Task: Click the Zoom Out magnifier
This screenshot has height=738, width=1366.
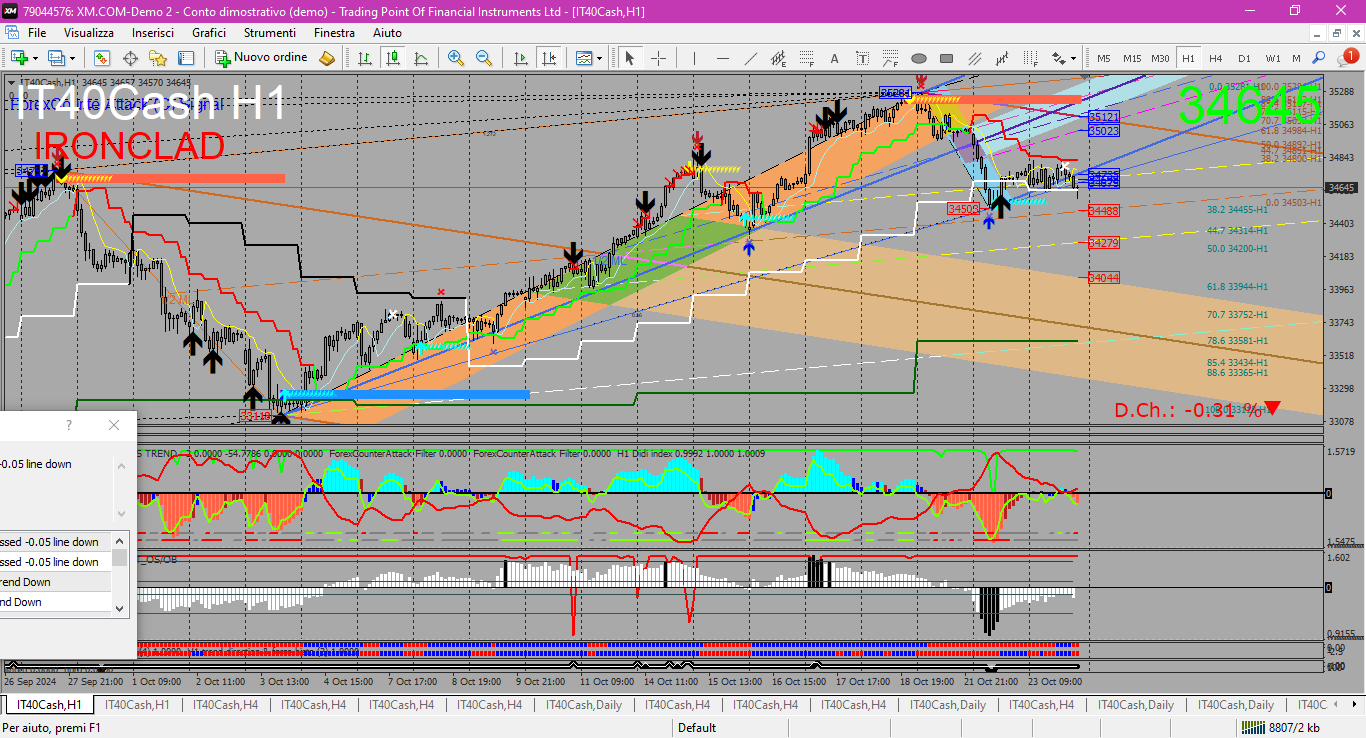Action: click(x=484, y=58)
